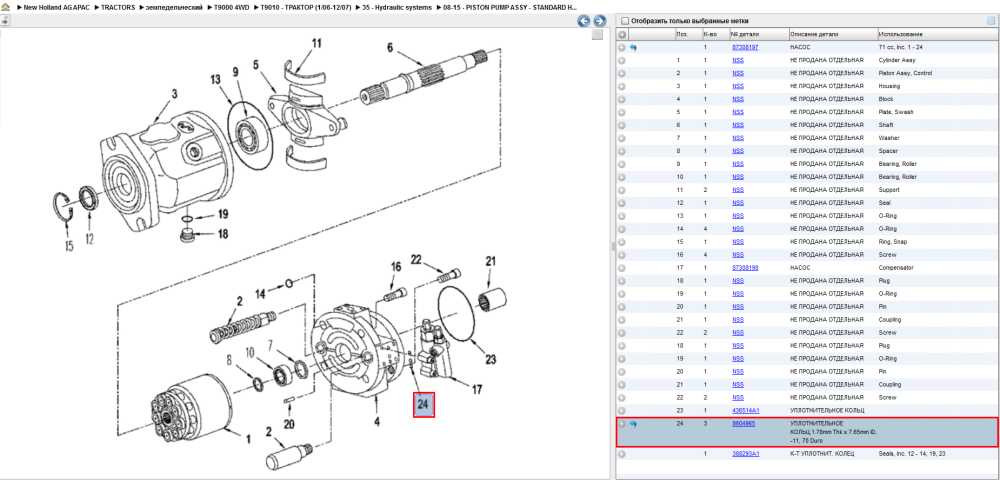Select callout 23 O-ring in diagram
Image resolution: width=1000 pixels, height=480 pixels.
click(x=490, y=359)
